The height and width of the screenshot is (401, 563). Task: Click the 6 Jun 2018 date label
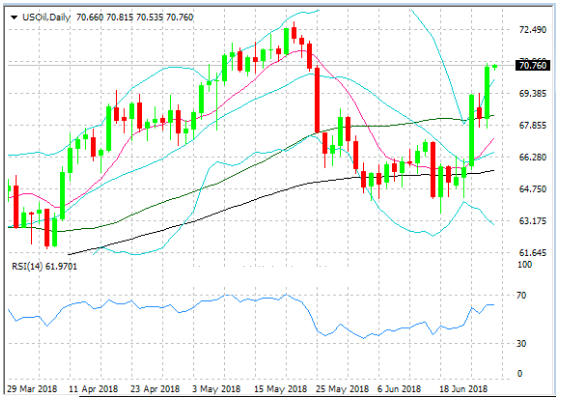tap(399, 389)
